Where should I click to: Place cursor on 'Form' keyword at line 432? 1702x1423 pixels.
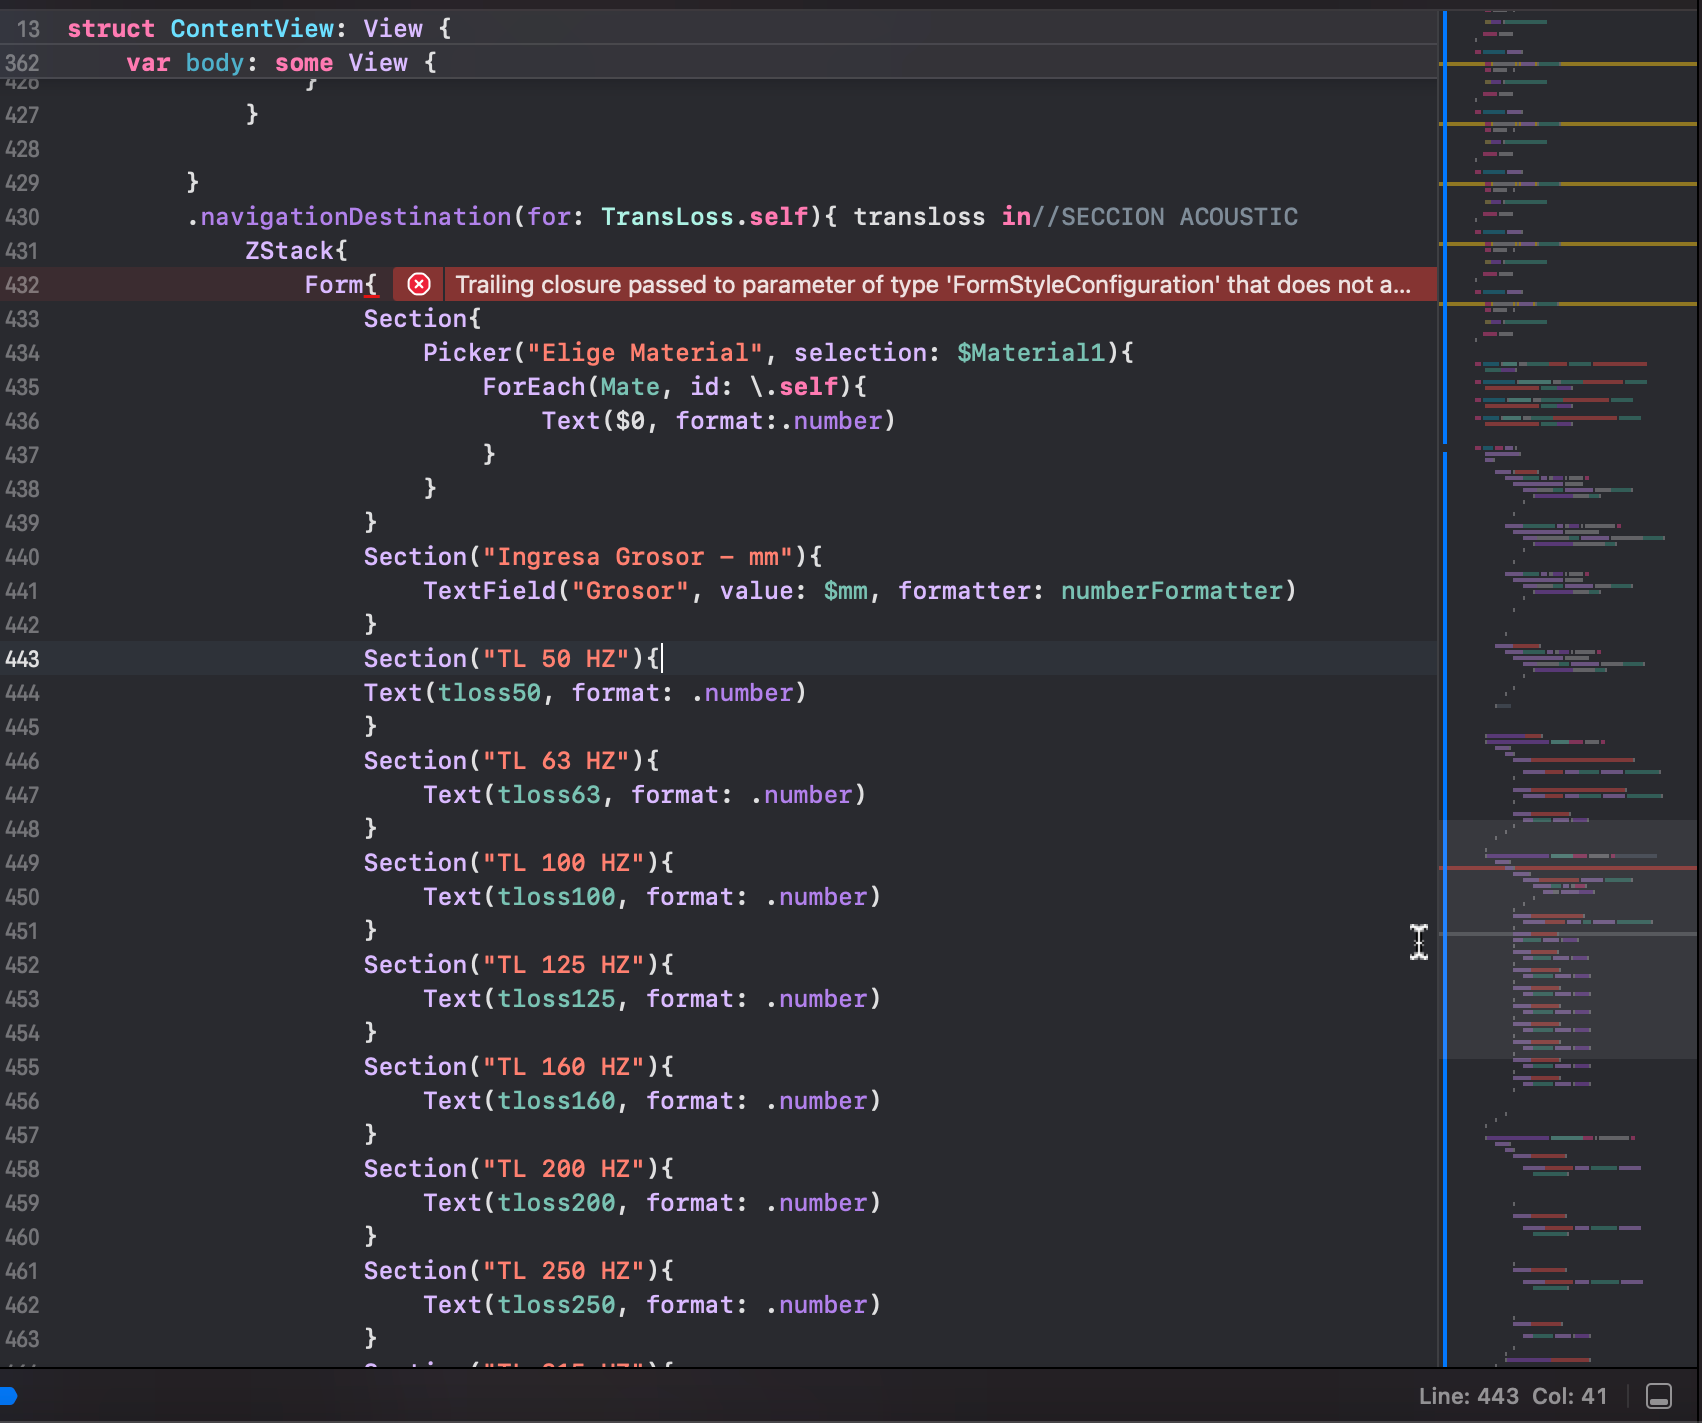[x=333, y=285]
